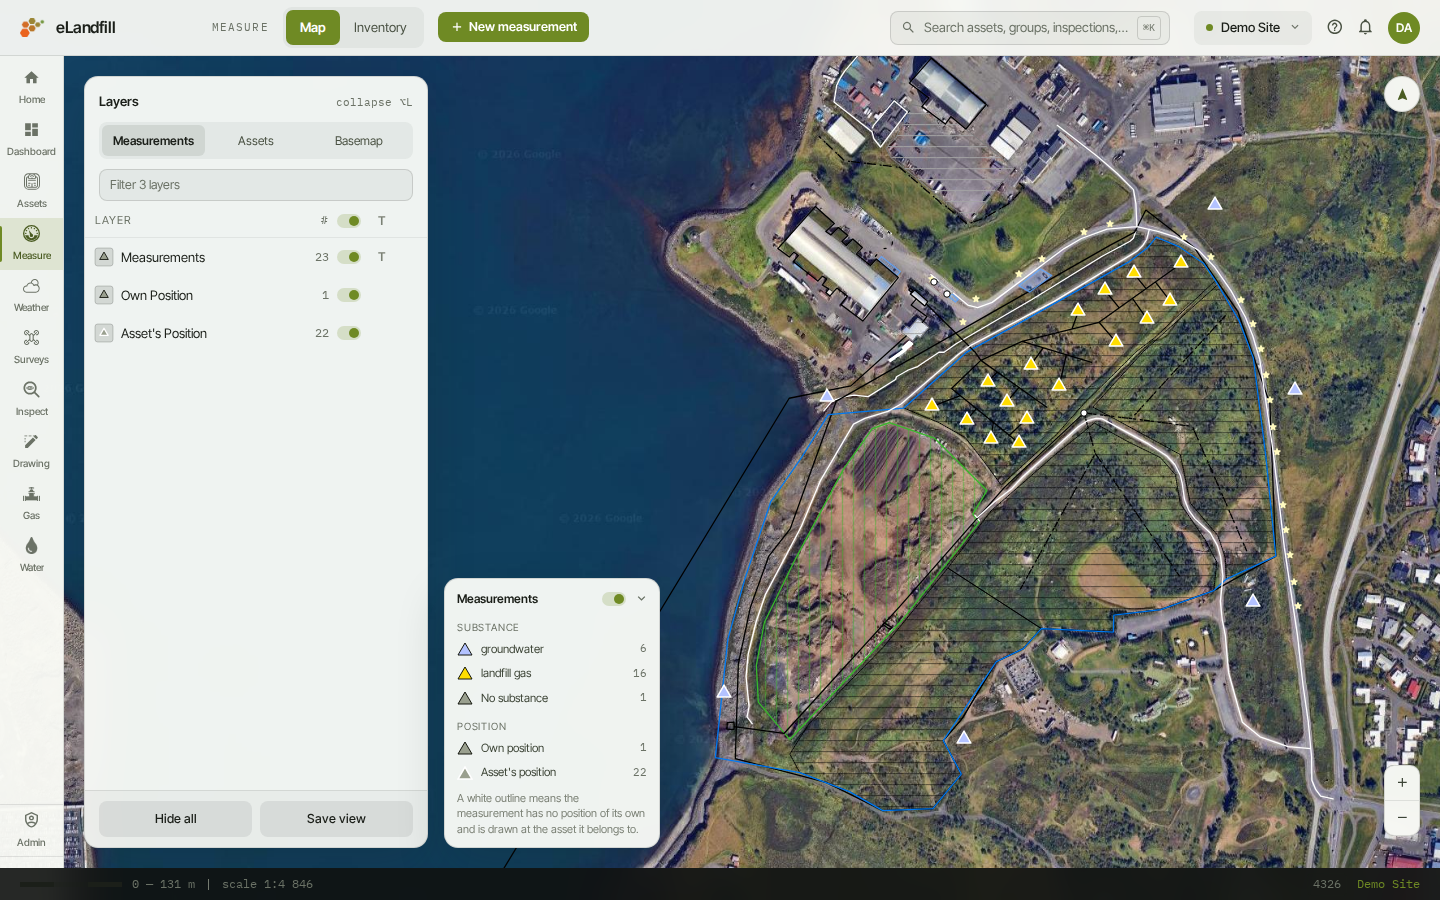Go to Assets in the sidebar
Image resolution: width=1440 pixels, height=900 pixels.
point(31,191)
